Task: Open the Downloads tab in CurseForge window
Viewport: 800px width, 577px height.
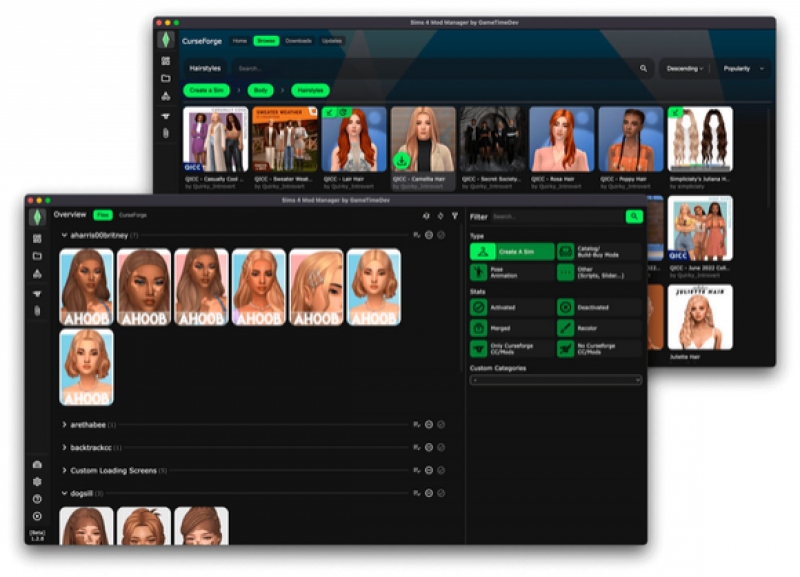Action: pos(298,41)
